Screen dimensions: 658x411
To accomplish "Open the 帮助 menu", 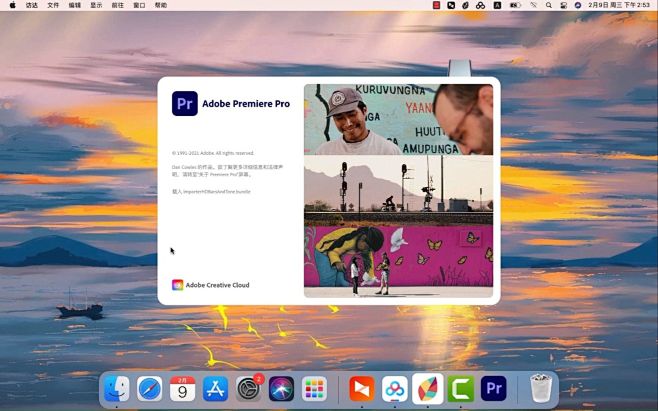I will click(x=161, y=5).
